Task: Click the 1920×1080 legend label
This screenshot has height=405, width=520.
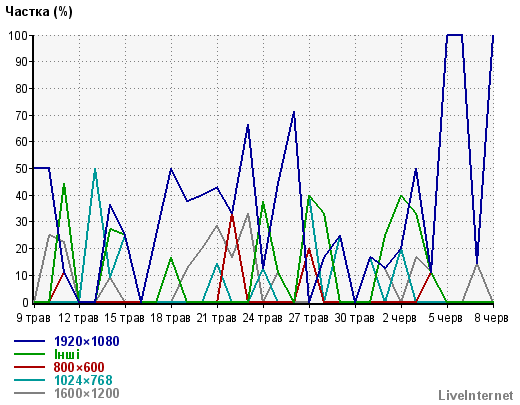Action: 87,341
